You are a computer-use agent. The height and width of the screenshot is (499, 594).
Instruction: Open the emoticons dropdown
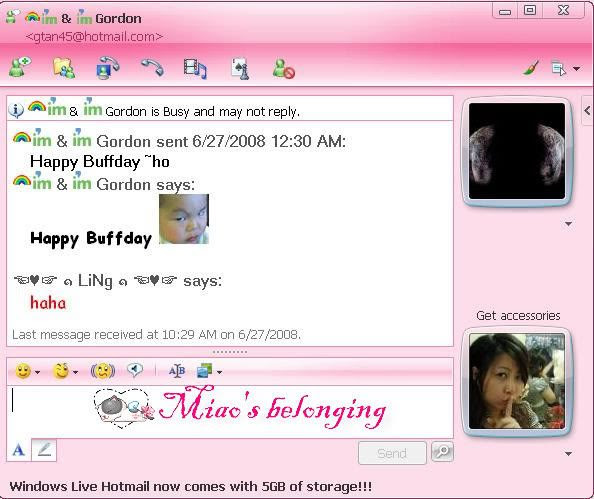tap(27, 371)
